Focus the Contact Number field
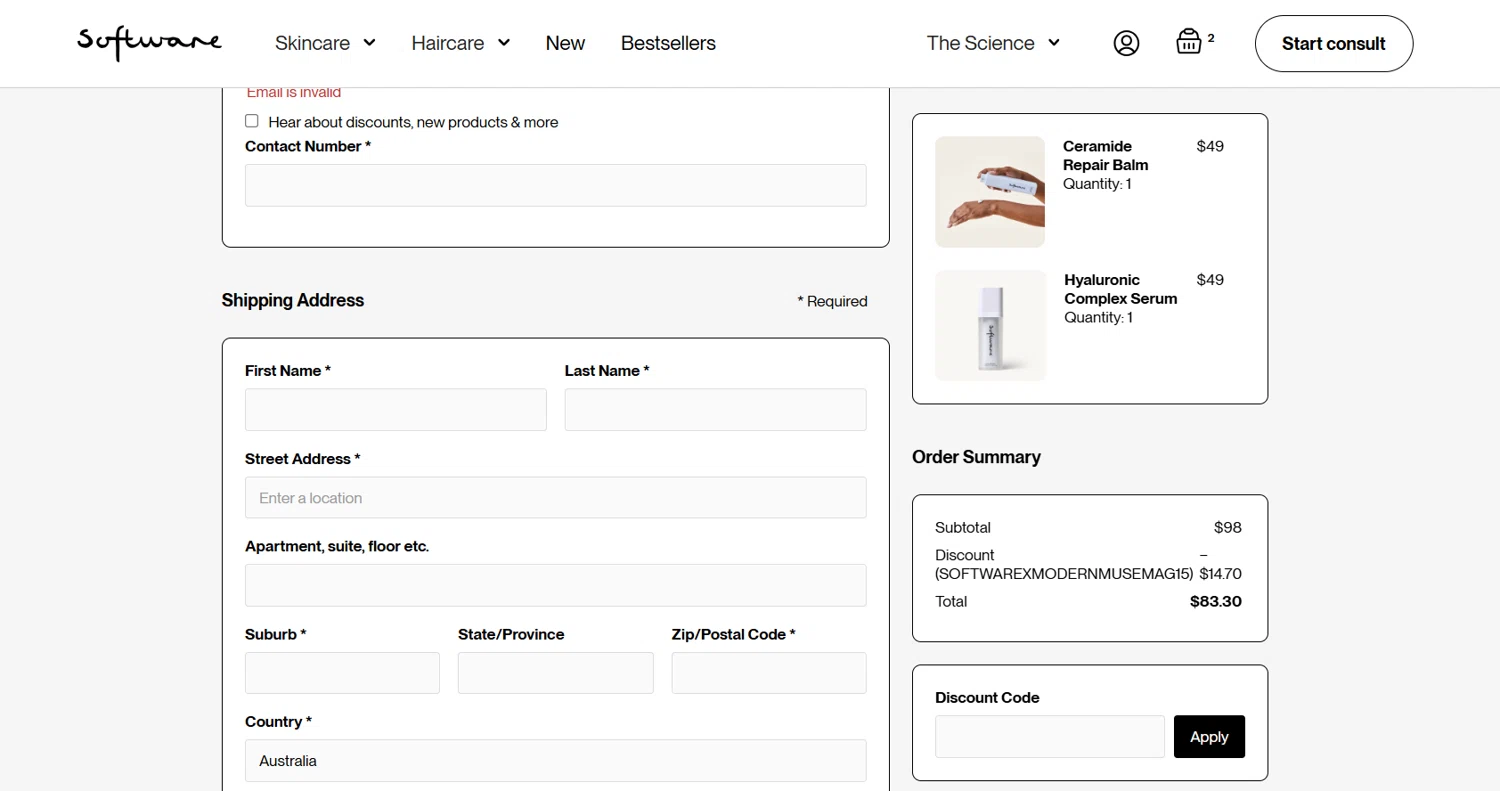This screenshot has width=1500, height=791. (x=556, y=185)
